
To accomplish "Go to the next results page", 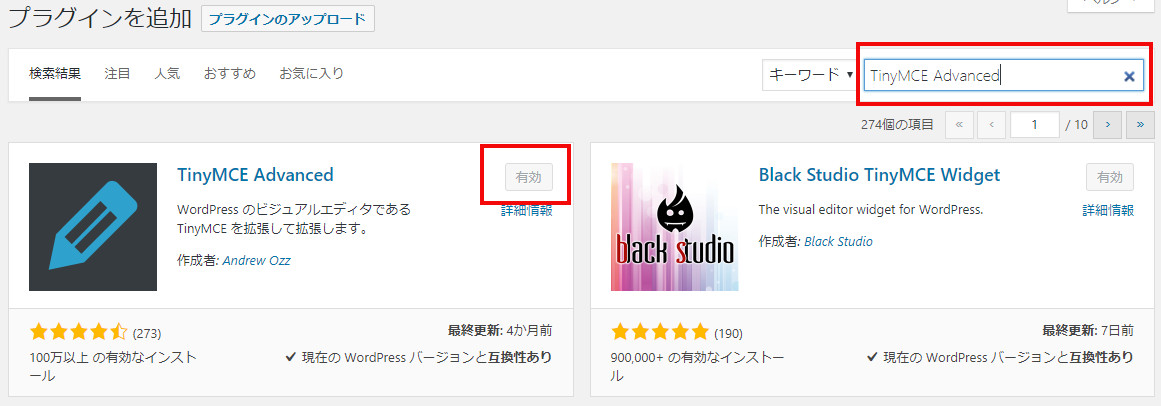I will click(1108, 124).
